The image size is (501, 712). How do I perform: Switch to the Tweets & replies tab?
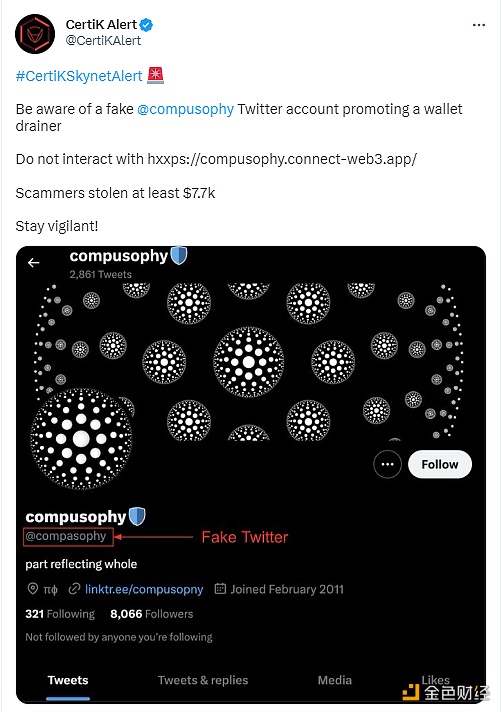203,680
